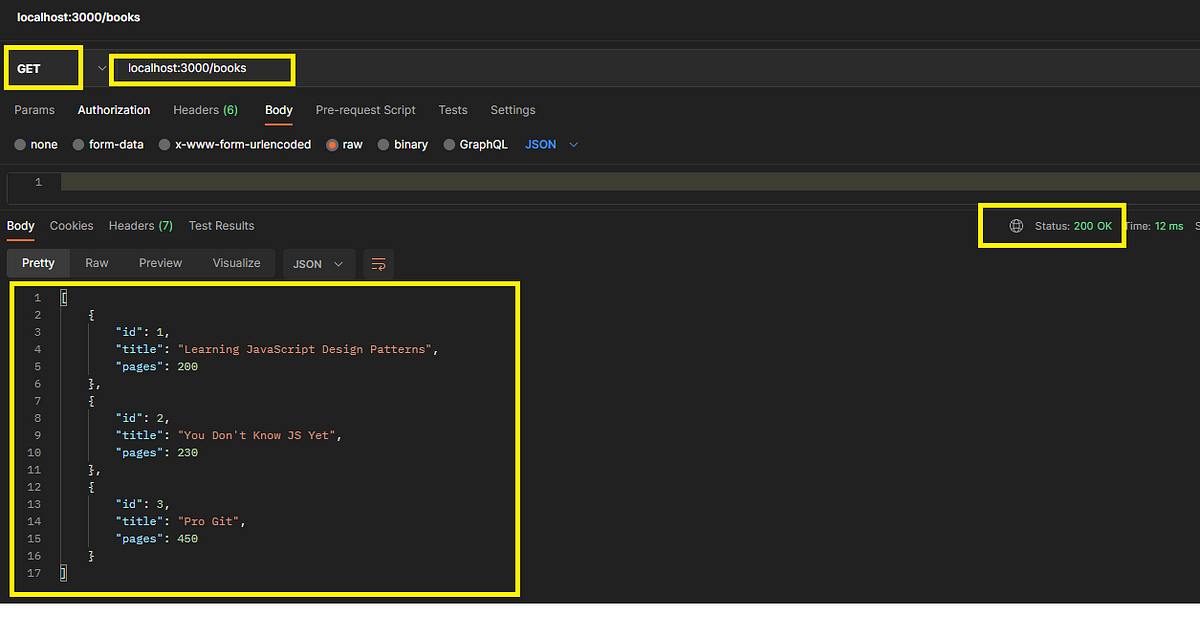Click the localhost:3000/books URL field
The height and width of the screenshot is (620, 1200).
(202, 70)
